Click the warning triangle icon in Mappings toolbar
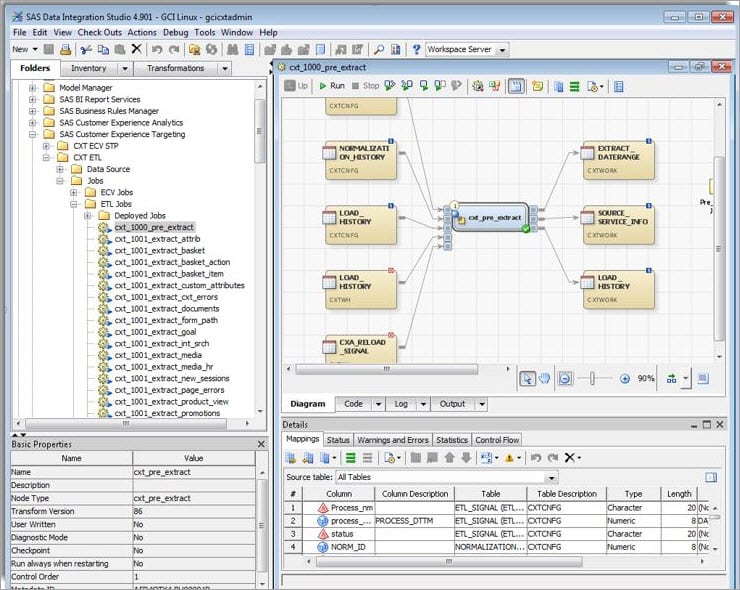 click(x=509, y=458)
